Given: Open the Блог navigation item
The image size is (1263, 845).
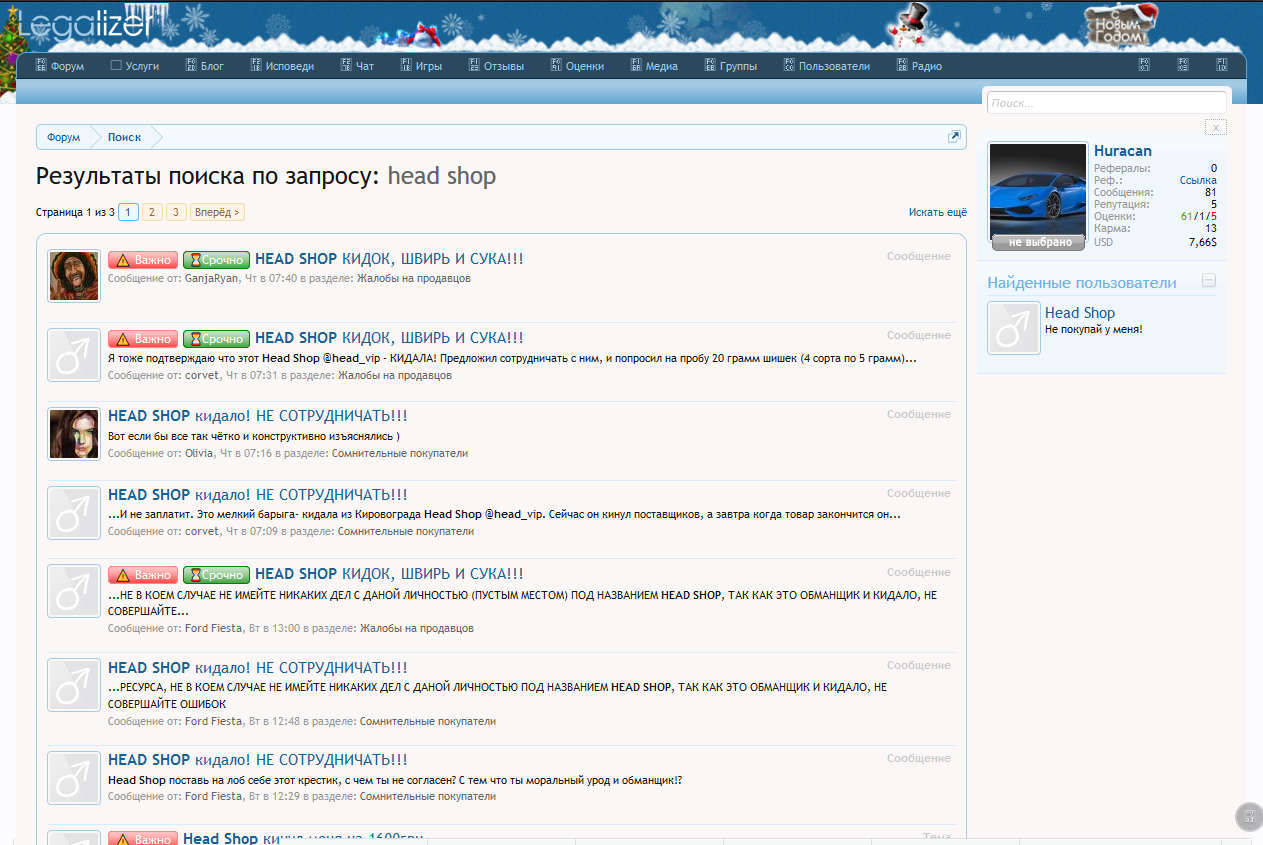Looking at the screenshot, I should click(x=204, y=66).
